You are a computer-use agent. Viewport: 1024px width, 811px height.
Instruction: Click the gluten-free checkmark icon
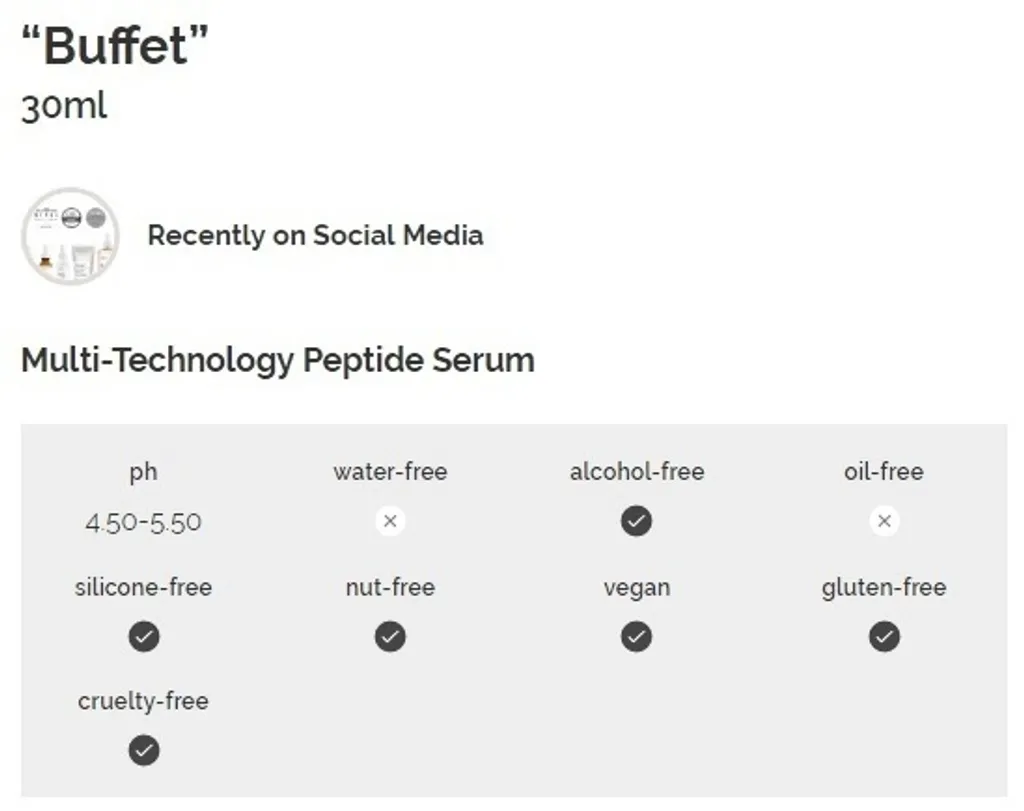884,636
